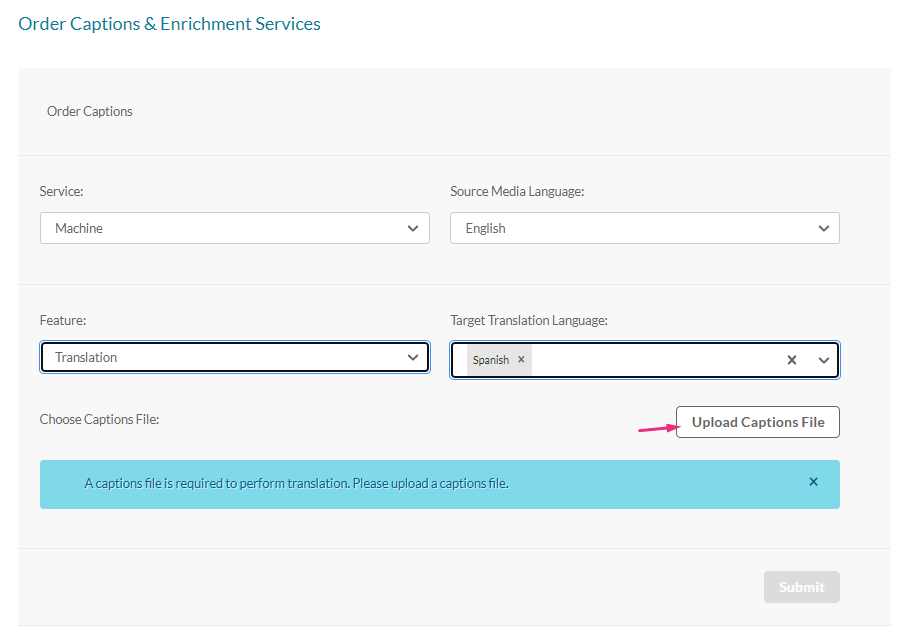The image size is (899, 638).
Task: Click the Source Media Language chevron arrow
Action: pos(823,228)
